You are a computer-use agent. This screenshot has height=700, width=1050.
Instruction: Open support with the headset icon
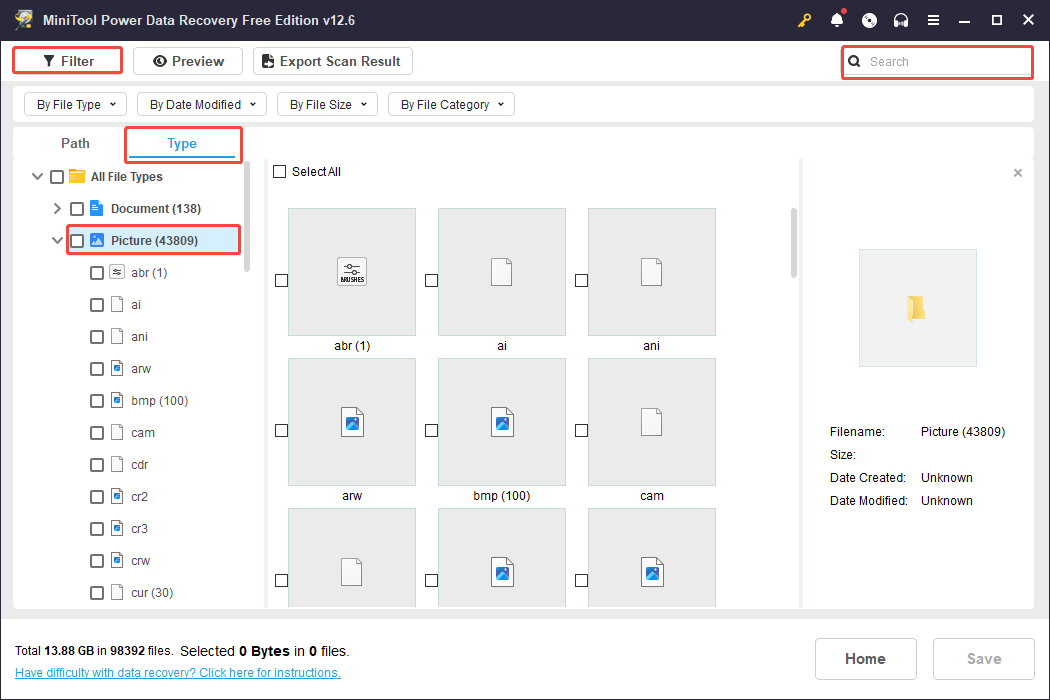tap(901, 19)
